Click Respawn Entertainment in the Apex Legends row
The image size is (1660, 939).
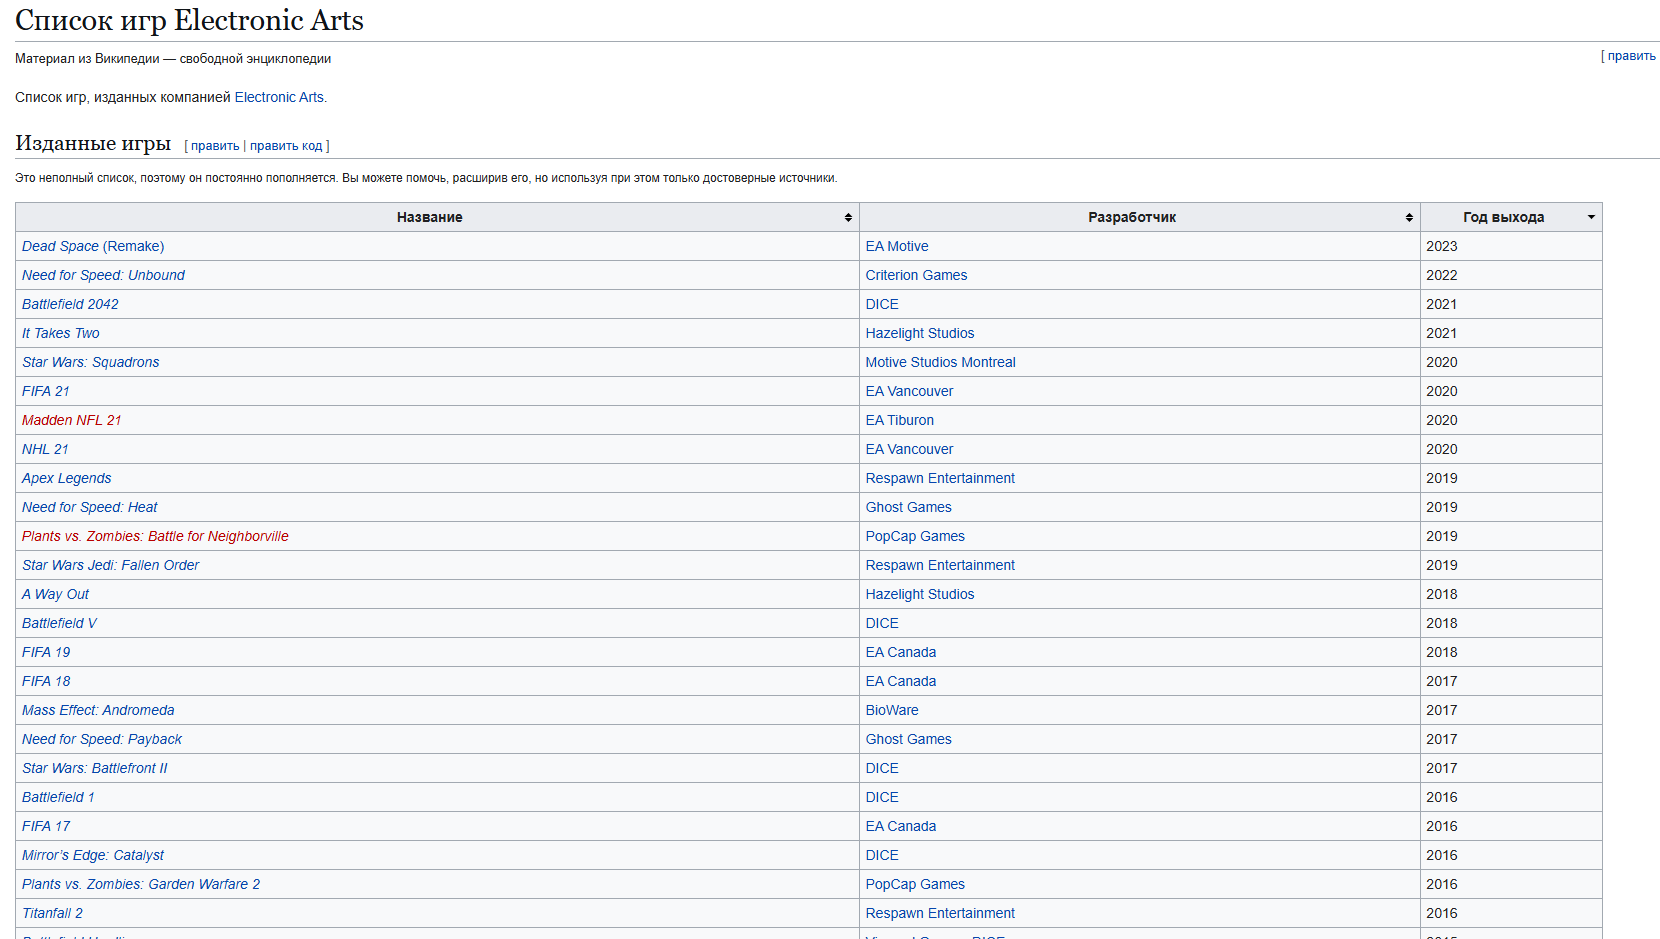(940, 478)
